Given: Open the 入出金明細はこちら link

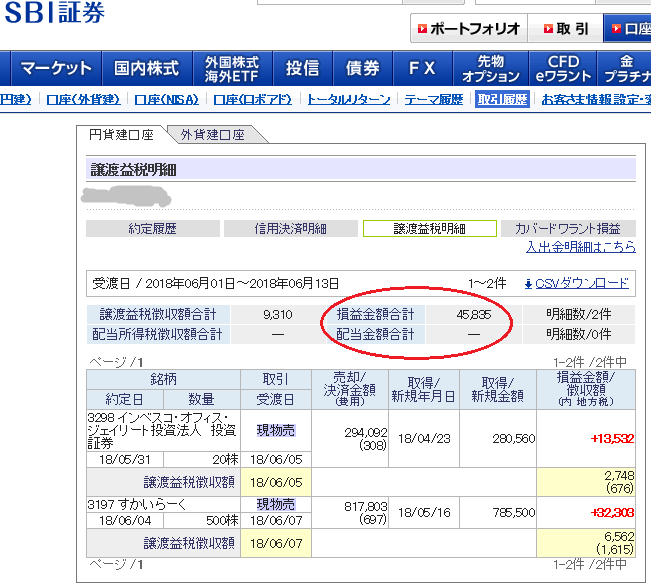Looking at the screenshot, I should [581, 247].
